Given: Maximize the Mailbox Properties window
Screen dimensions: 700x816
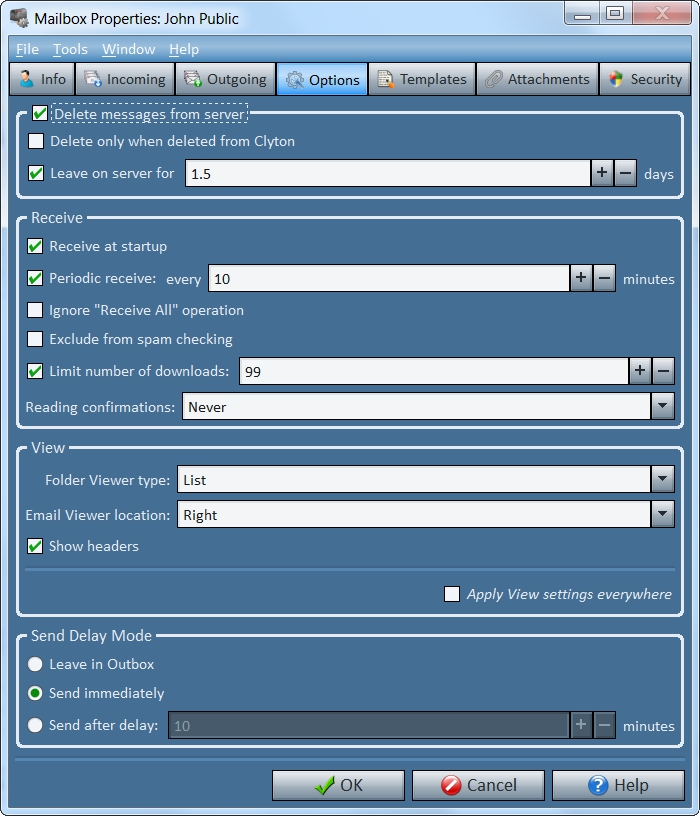Looking at the screenshot, I should [616, 14].
